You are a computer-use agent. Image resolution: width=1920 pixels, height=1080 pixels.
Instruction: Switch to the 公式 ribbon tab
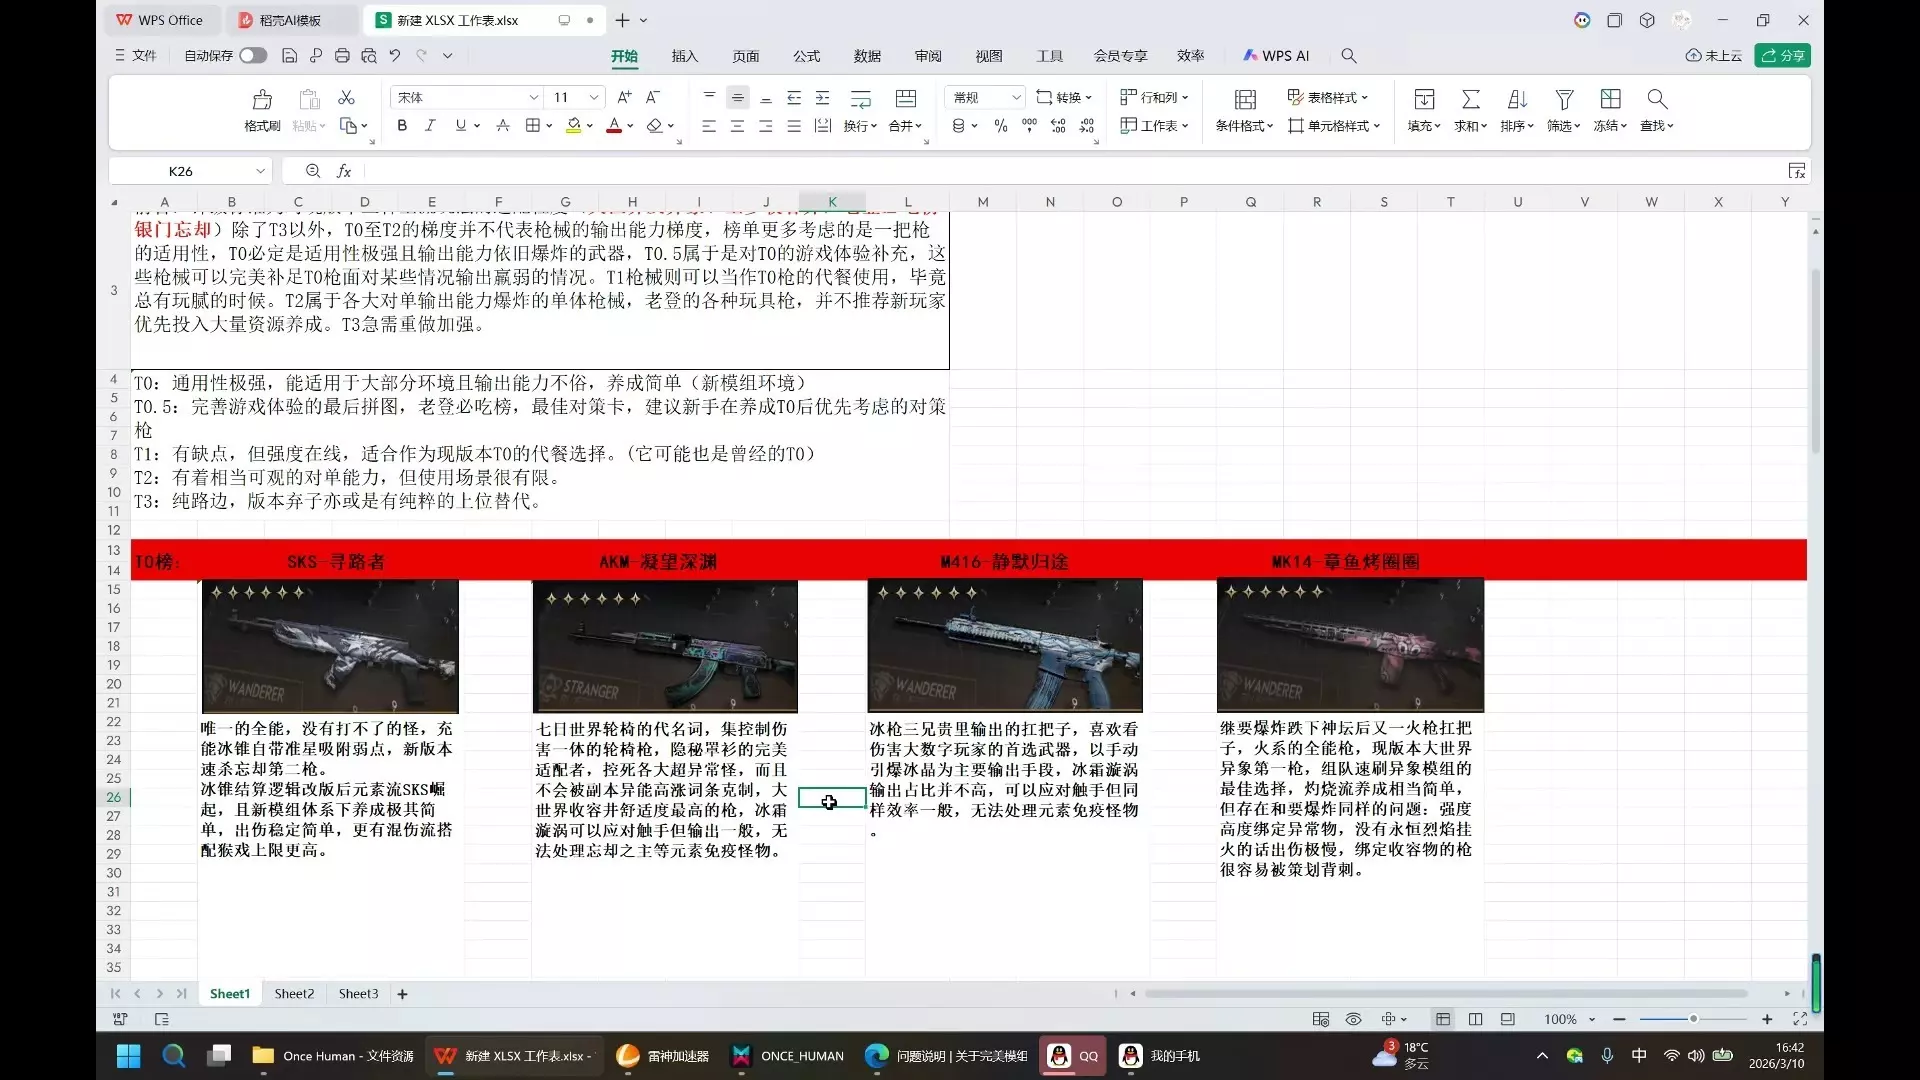tap(806, 56)
